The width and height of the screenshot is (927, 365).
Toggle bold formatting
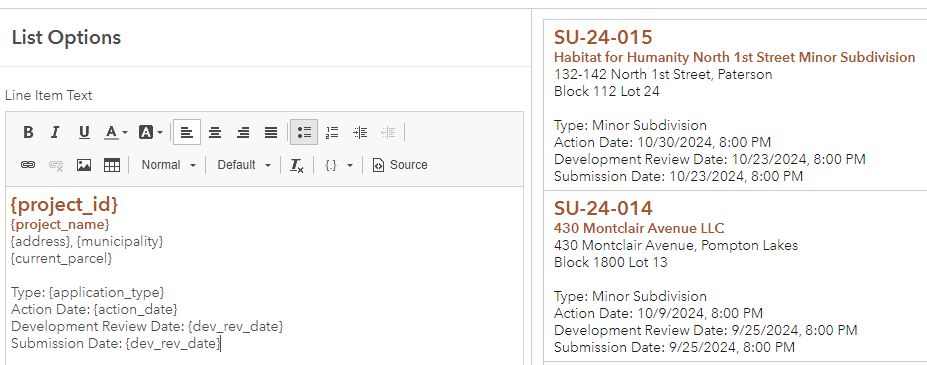(28, 132)
